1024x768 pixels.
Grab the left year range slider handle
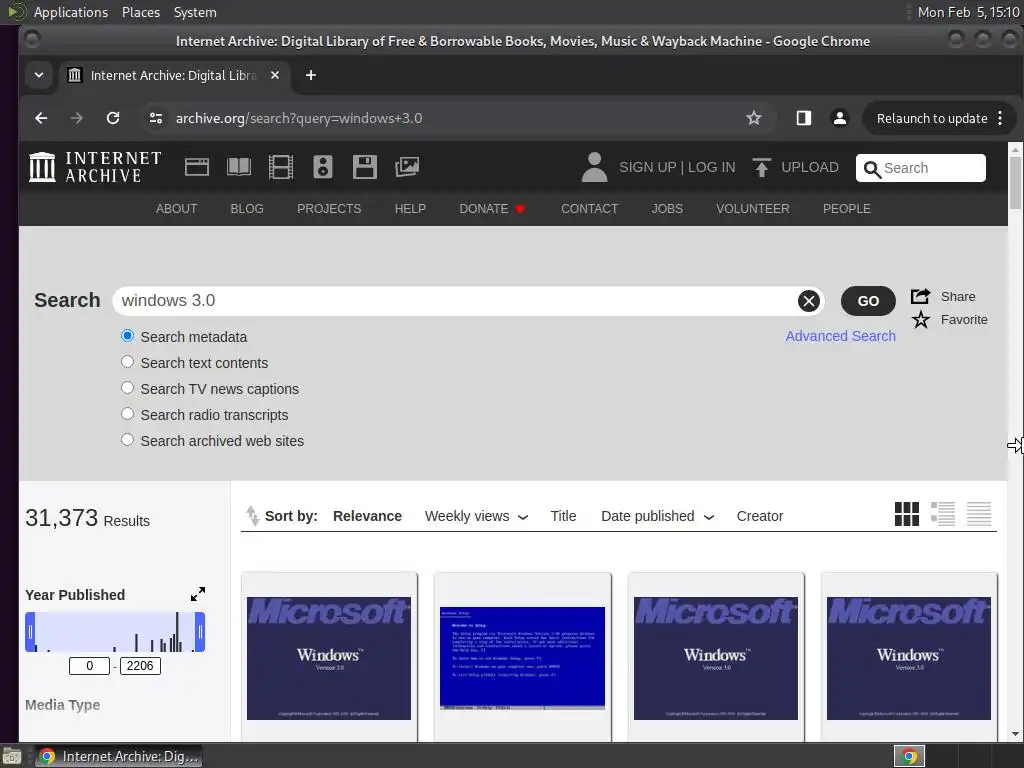click(30, 632)
